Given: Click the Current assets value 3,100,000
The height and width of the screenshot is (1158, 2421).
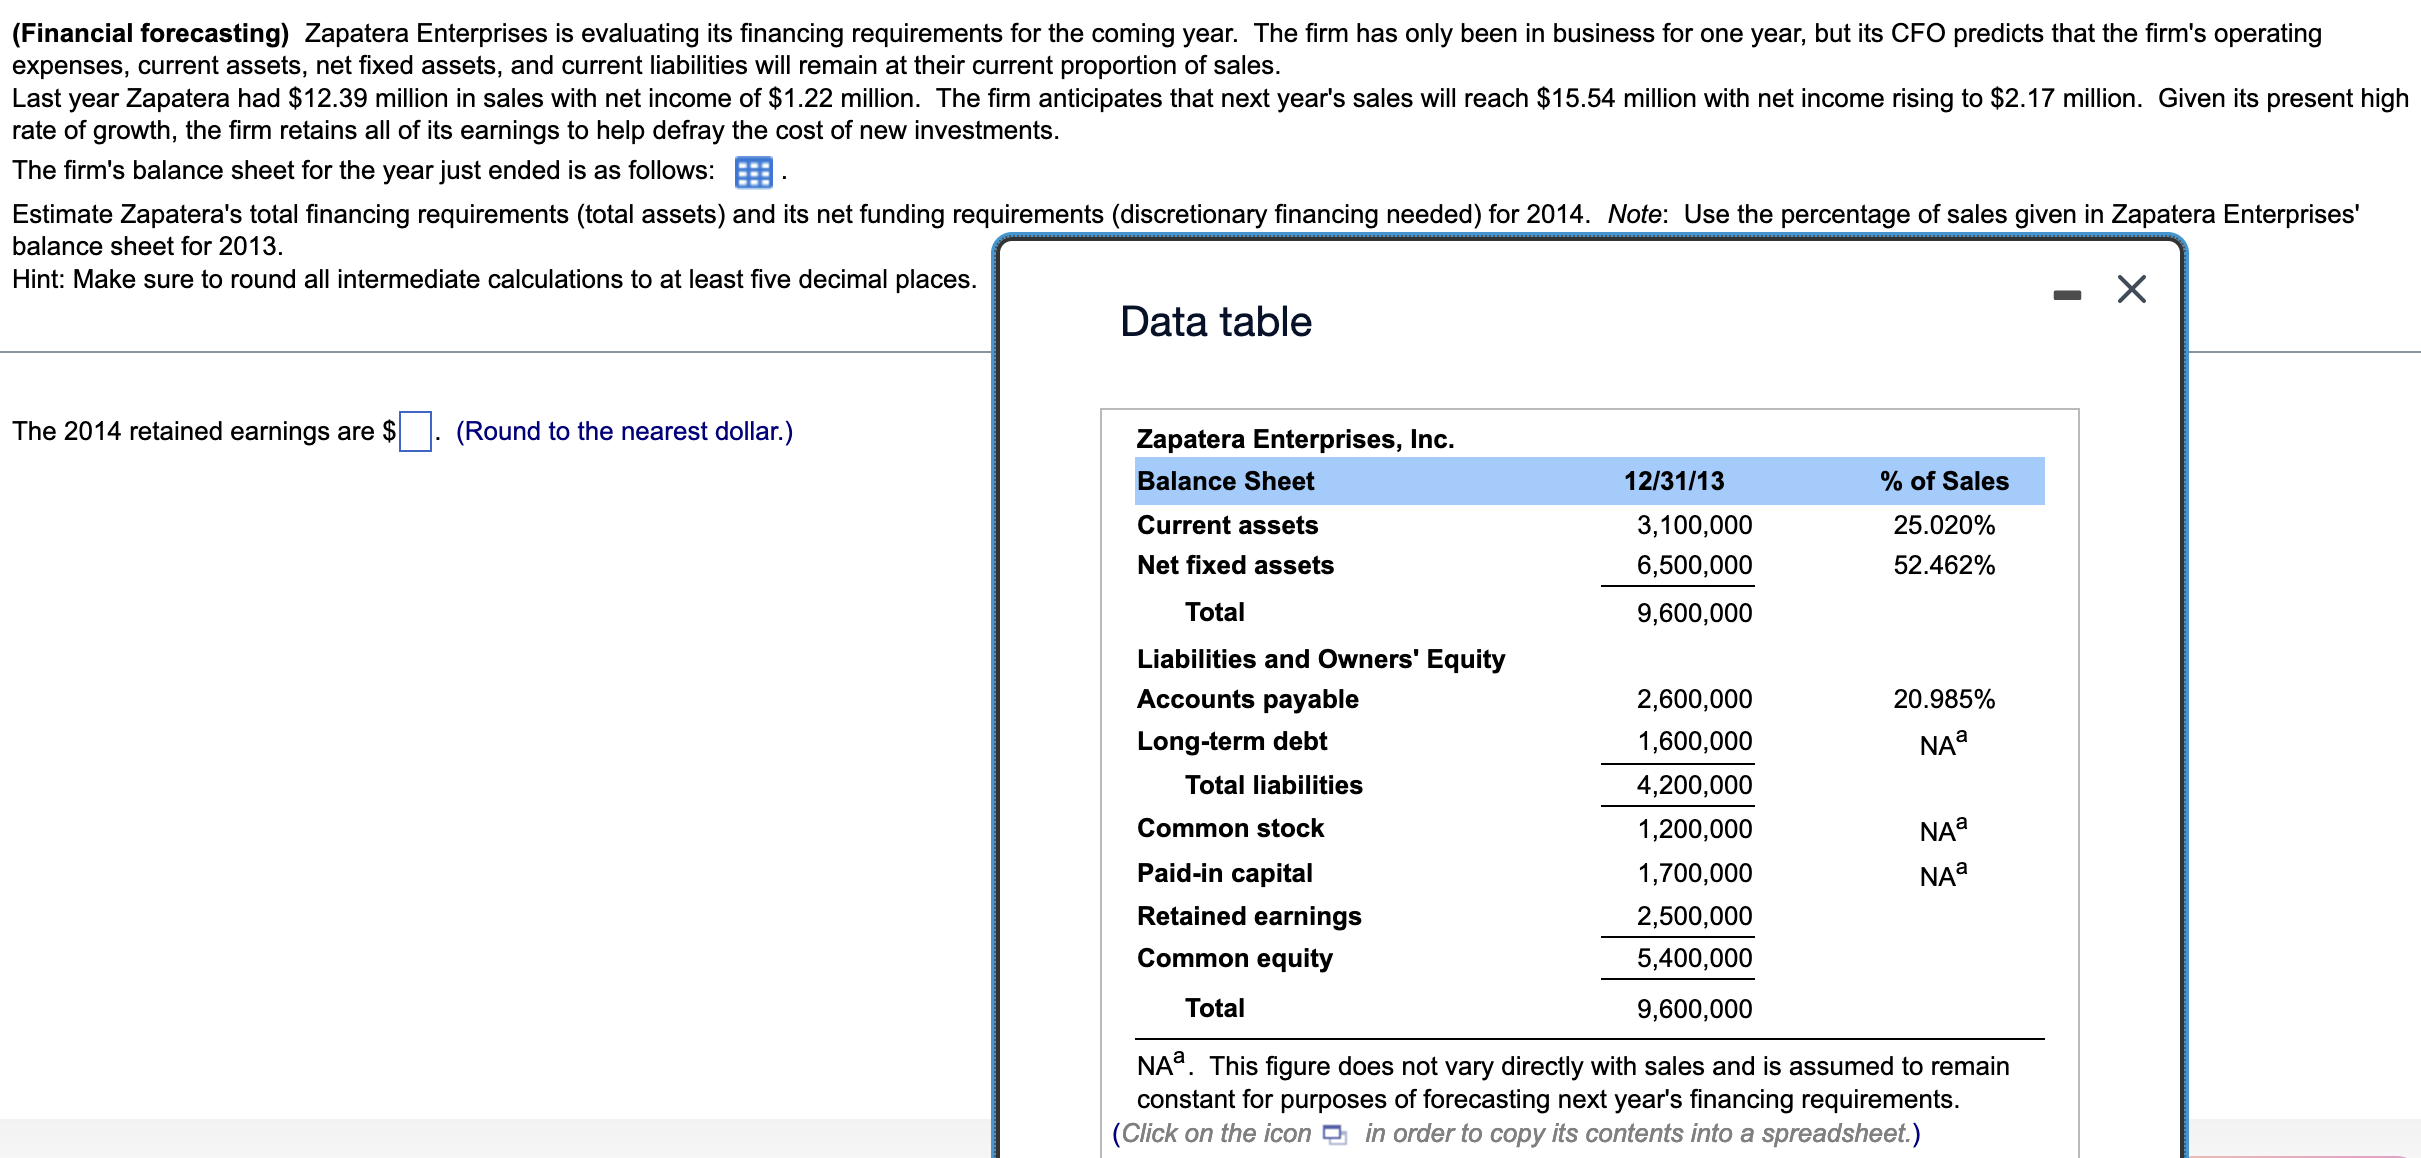Looking at the screenshot, I should point(1693,525).
